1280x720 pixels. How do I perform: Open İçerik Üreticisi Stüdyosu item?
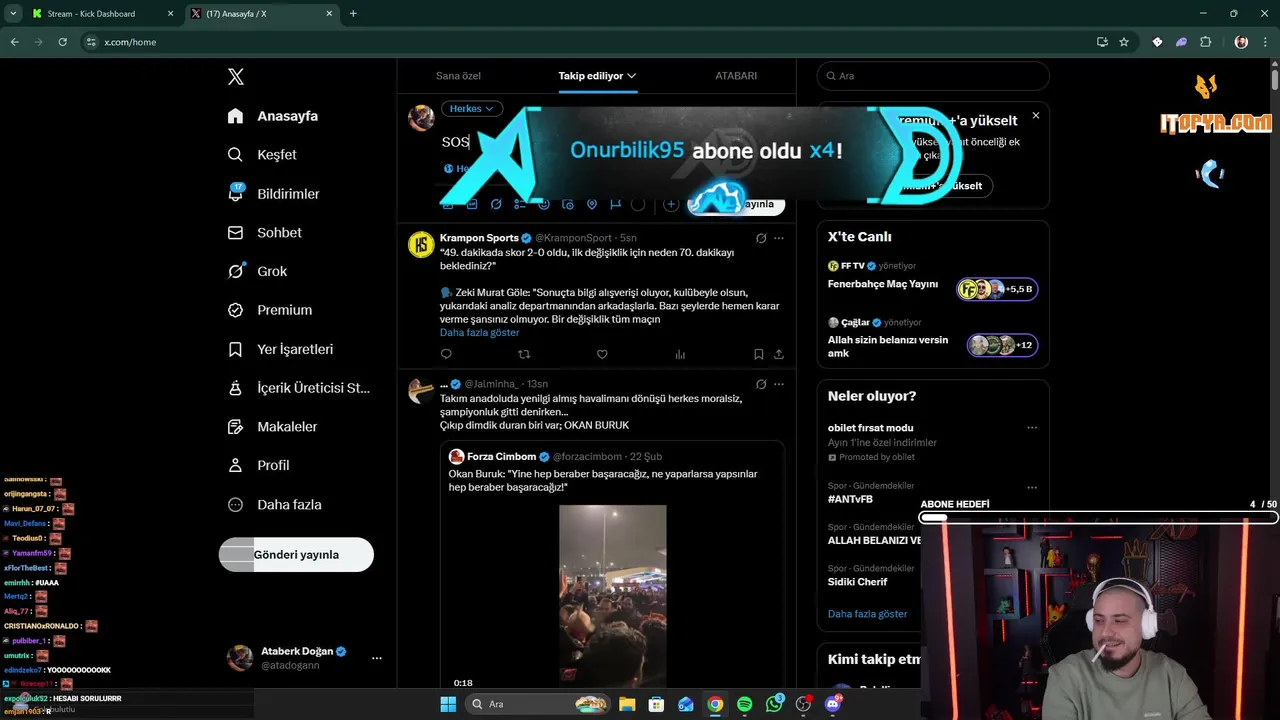click(298, 388)
